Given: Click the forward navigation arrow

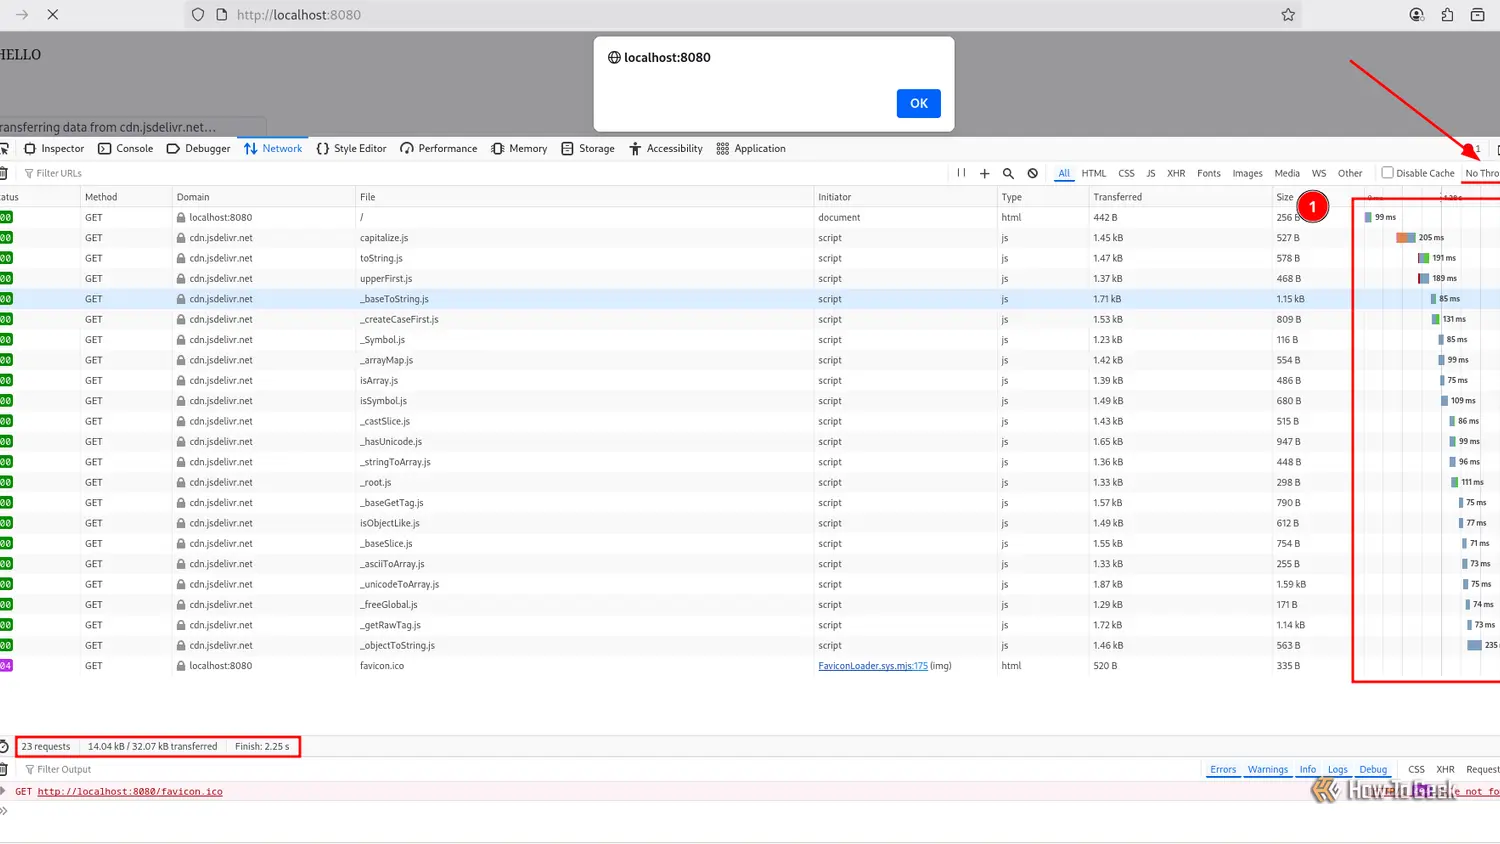Looking at the screenshot, I should [22, 15].
